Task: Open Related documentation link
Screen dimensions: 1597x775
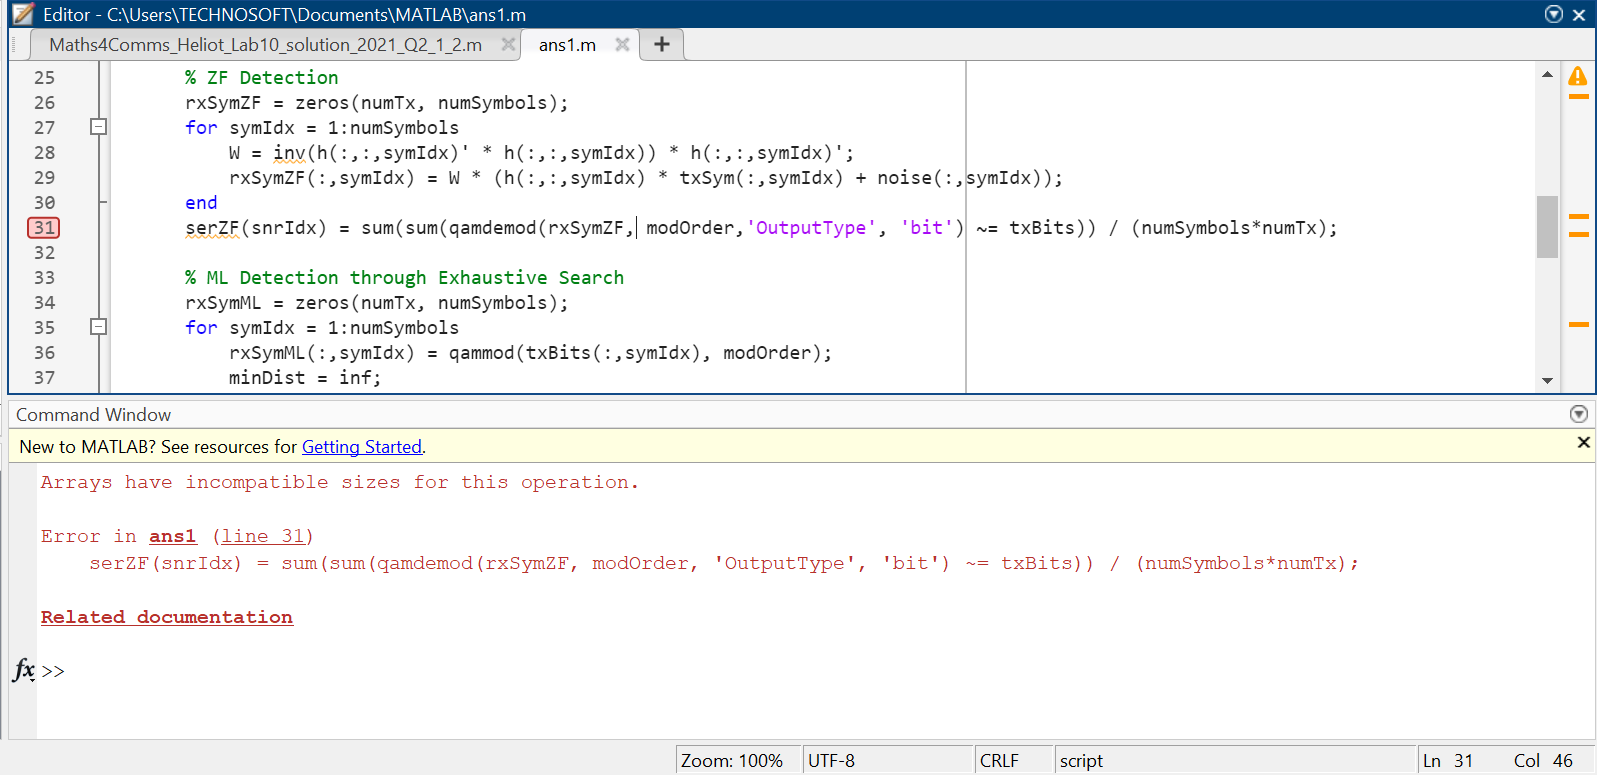Action: [167, 617]
